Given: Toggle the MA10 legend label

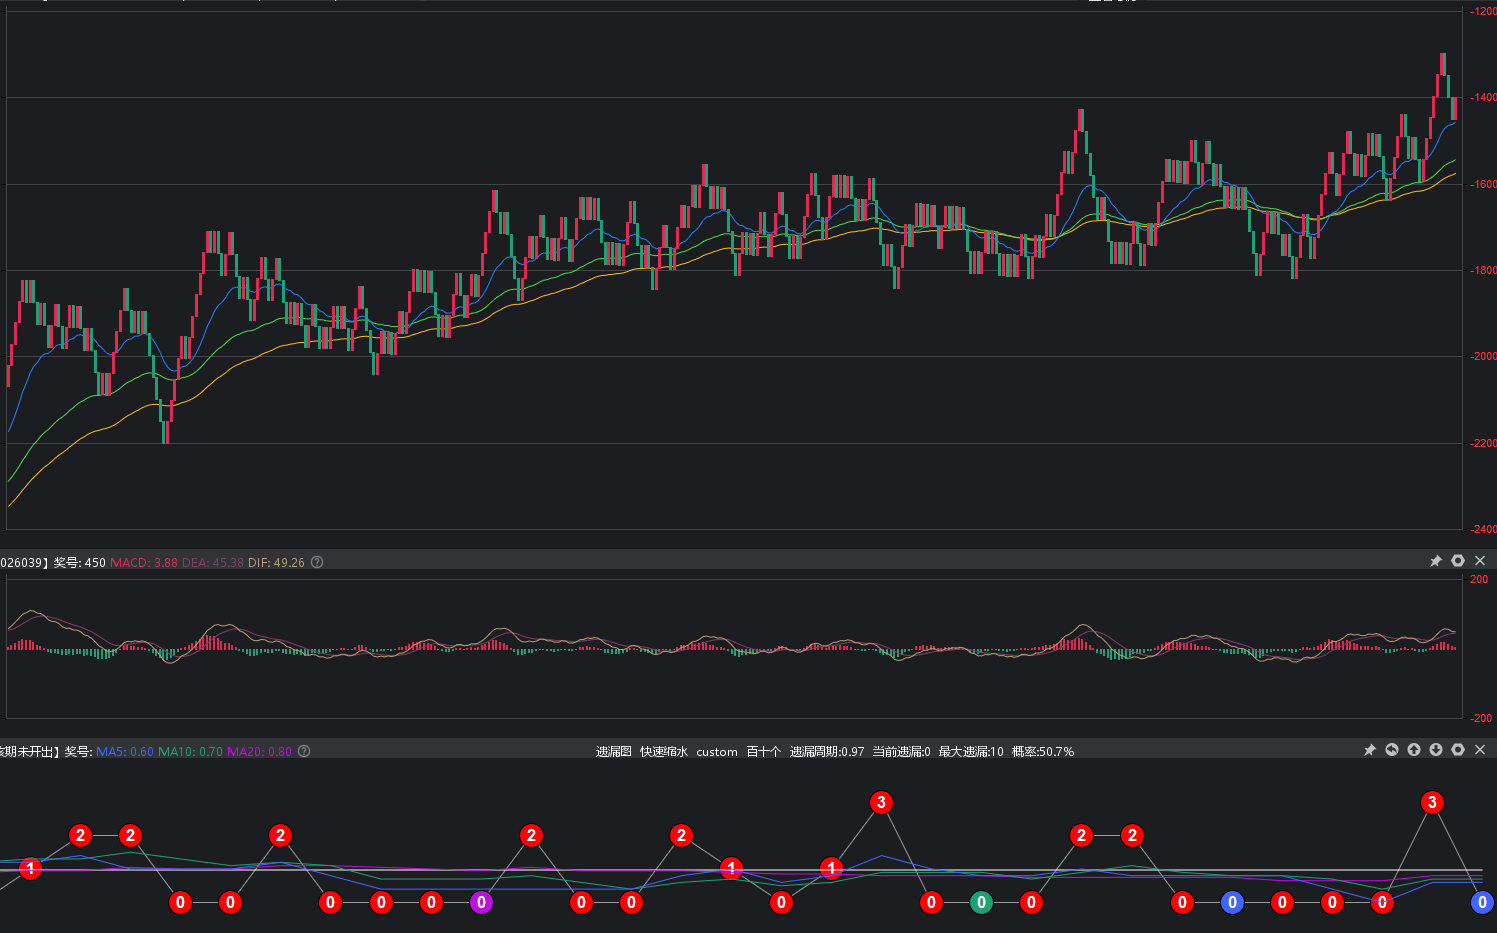Looking at the screenshot, I should [190, 751].
